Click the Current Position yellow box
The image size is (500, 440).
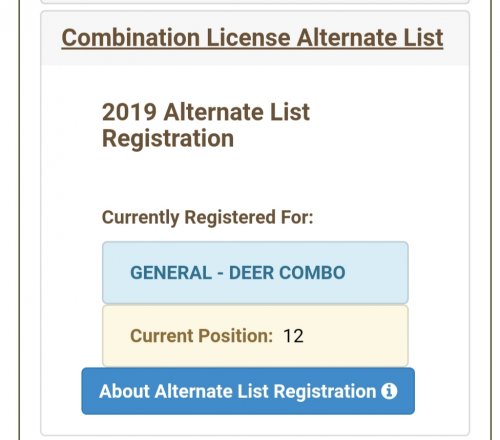tap(255, 336)
